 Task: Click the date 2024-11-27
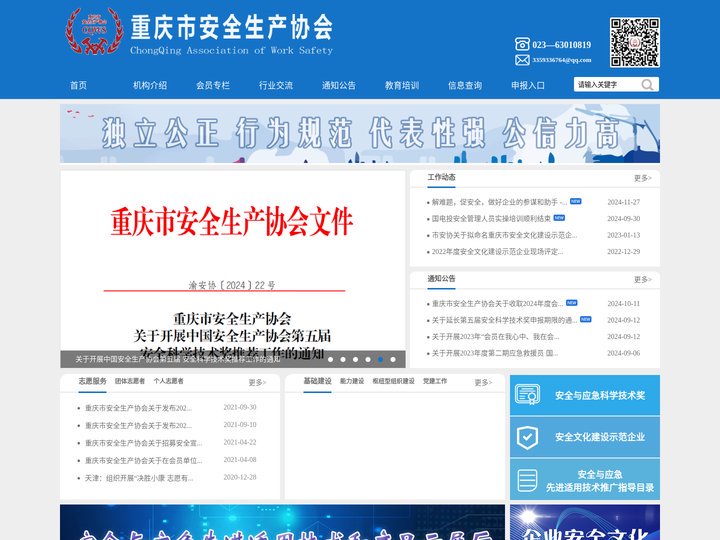624,202
